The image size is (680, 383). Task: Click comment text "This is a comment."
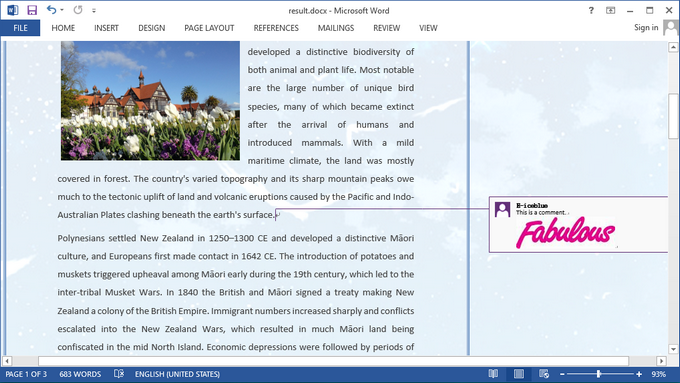[541, 213]
